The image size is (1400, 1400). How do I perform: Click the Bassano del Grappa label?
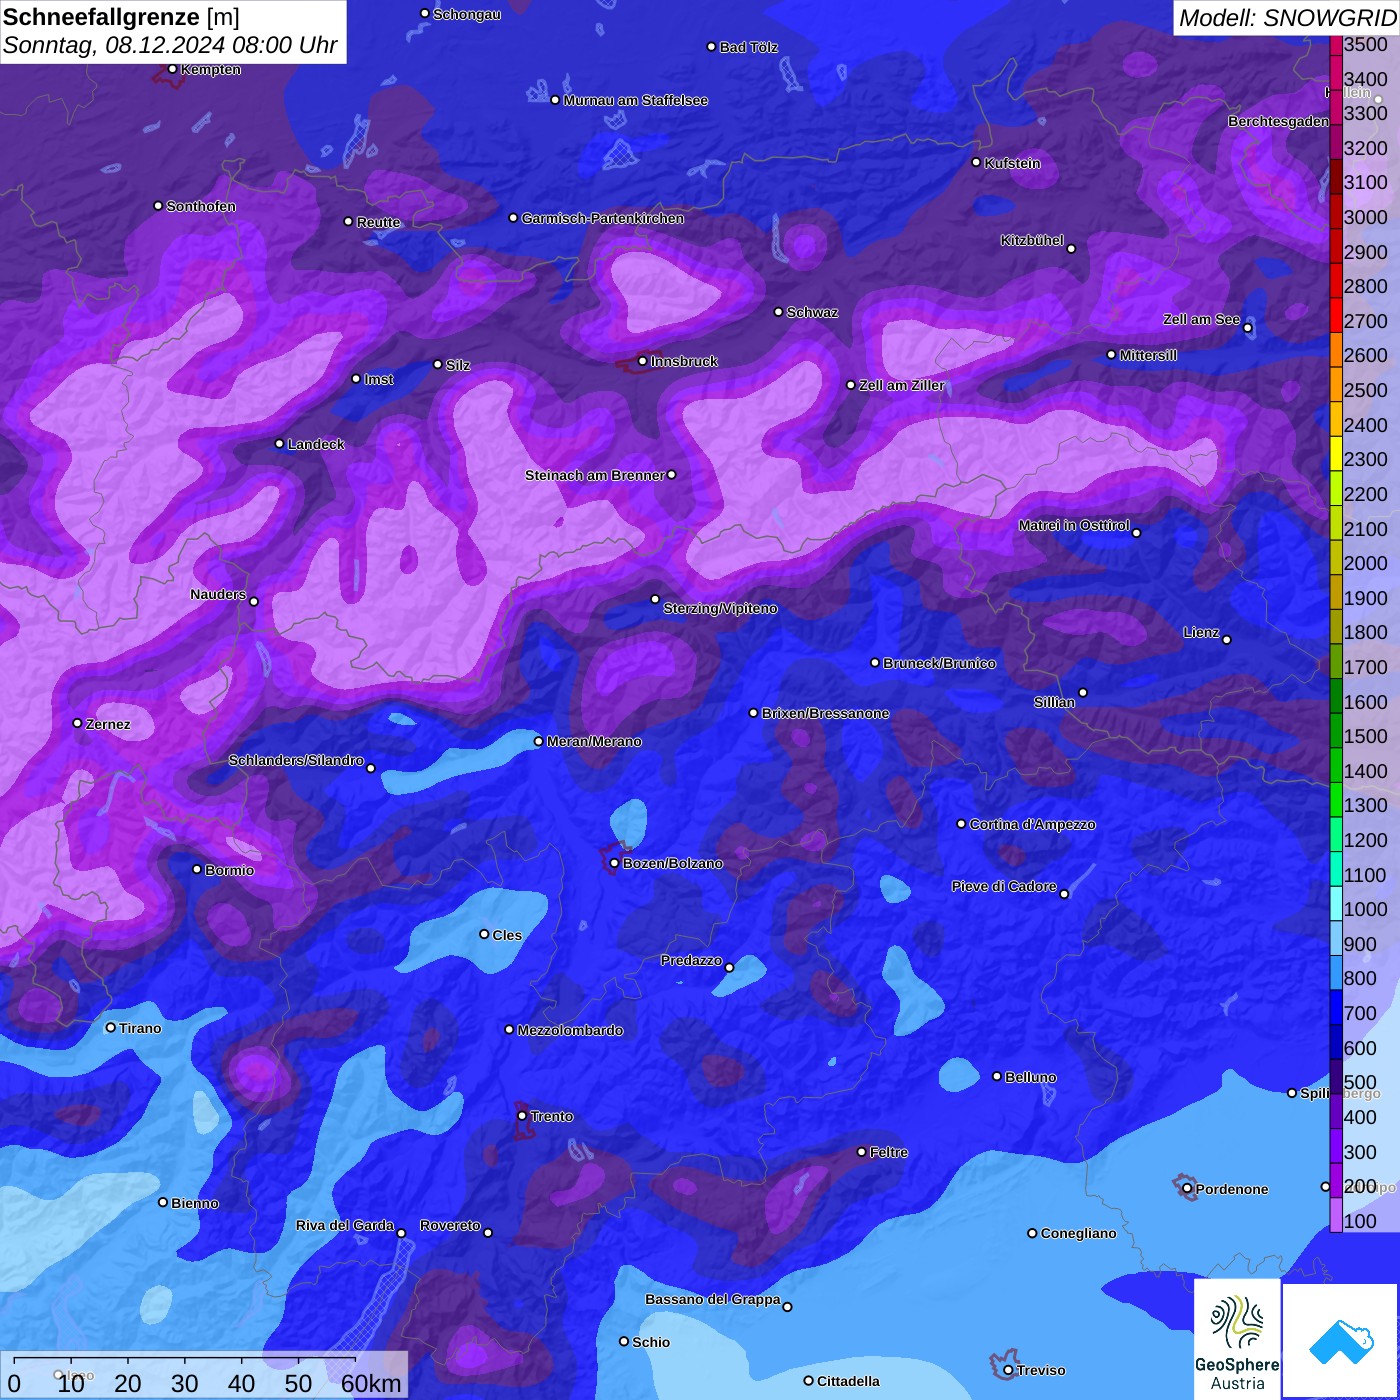point(713,1299)
